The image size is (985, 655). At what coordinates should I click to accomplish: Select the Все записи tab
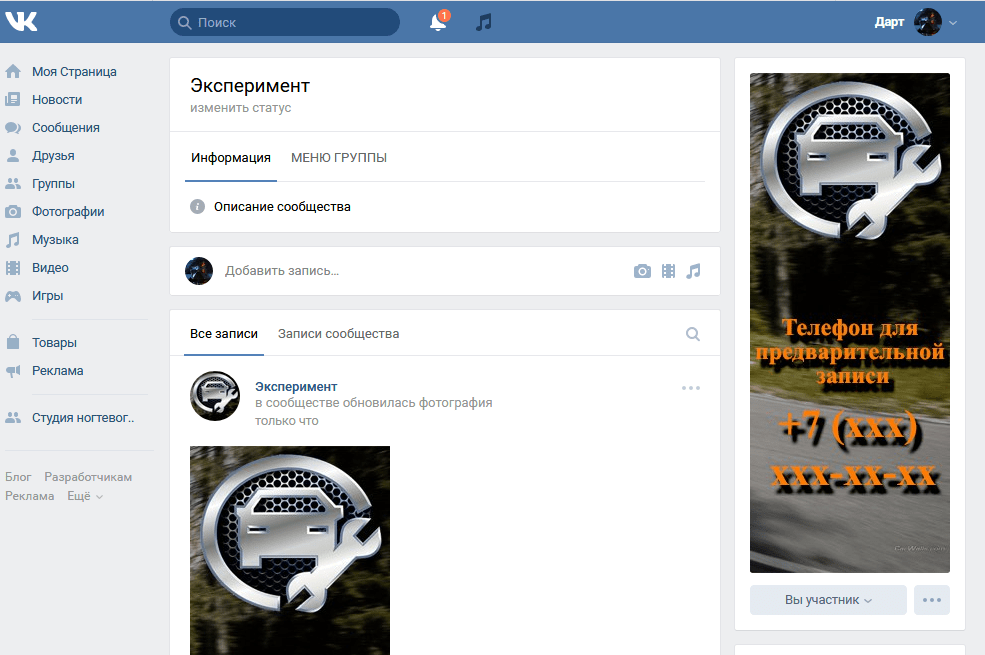[x=224, y=334]
